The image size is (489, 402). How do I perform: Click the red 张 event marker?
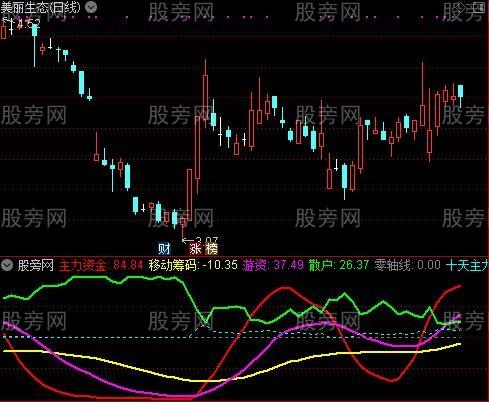(x=196, y=249)
